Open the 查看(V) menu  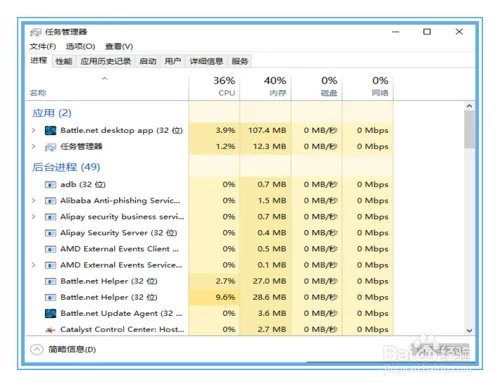click(x=119, y=46)
